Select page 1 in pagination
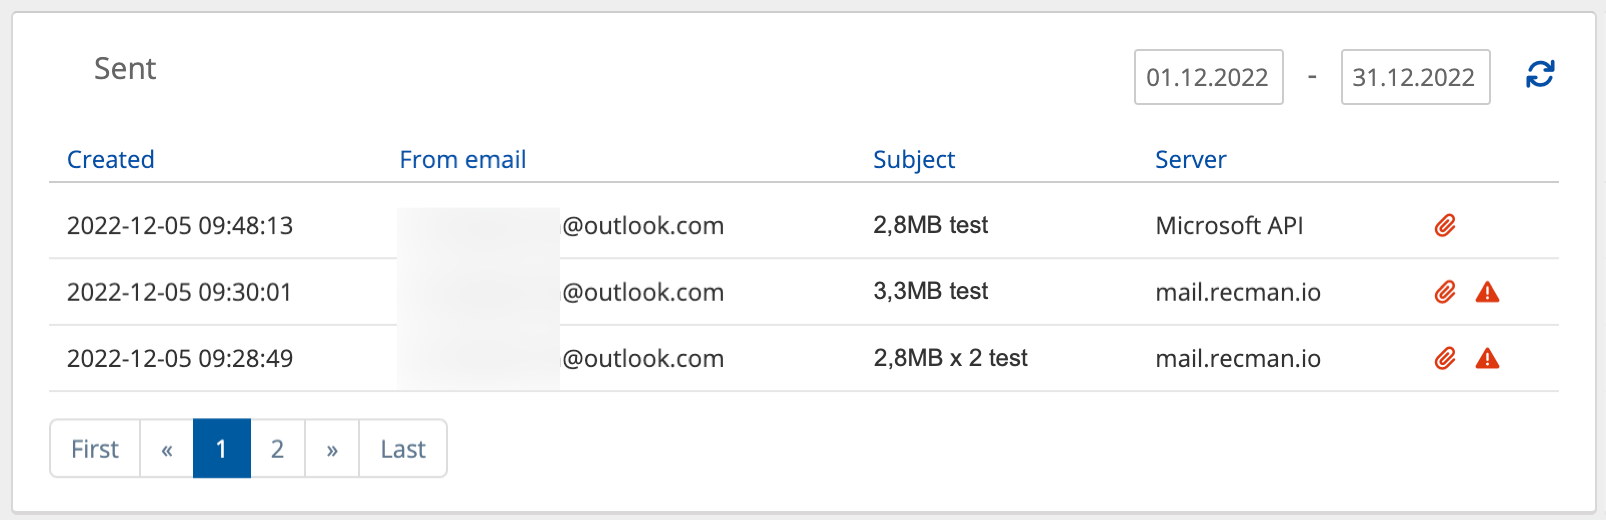 221,449
